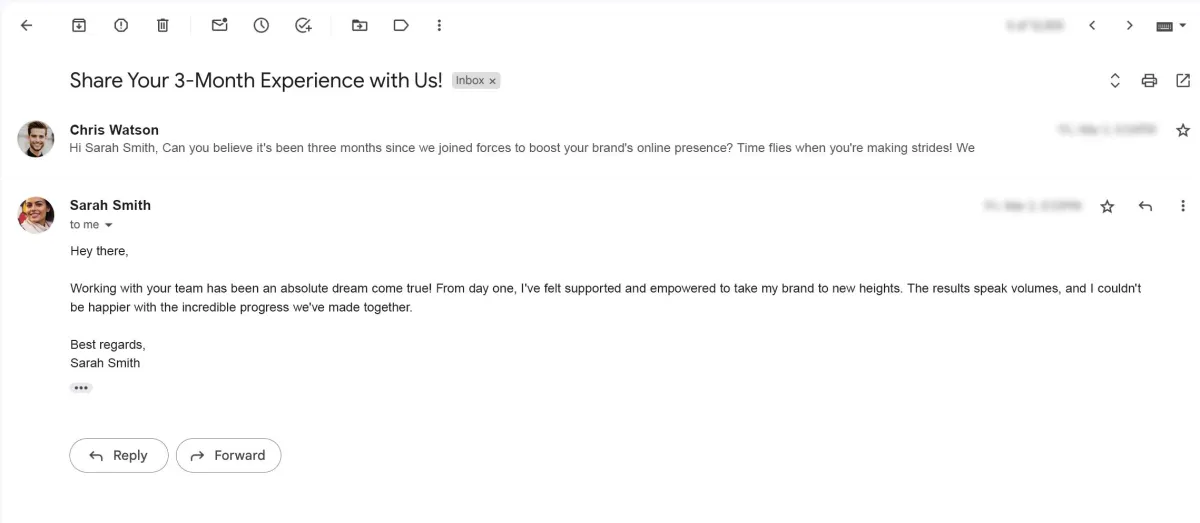Mark the conversation as unread
The height and width of the screenshot is (523, 1200).
coord(220,26)
